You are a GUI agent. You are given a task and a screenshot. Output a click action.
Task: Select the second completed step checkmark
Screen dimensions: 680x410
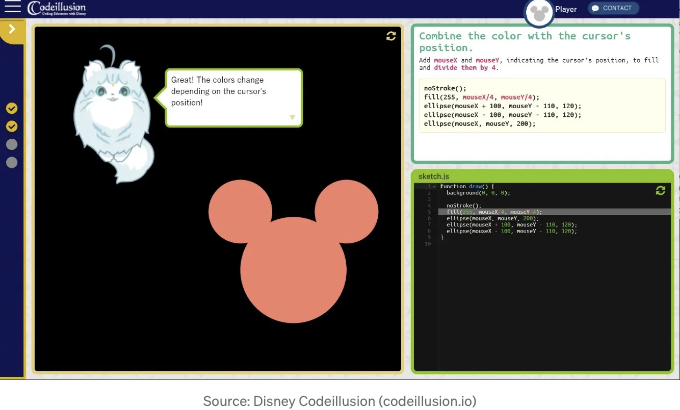coord(12,126)
